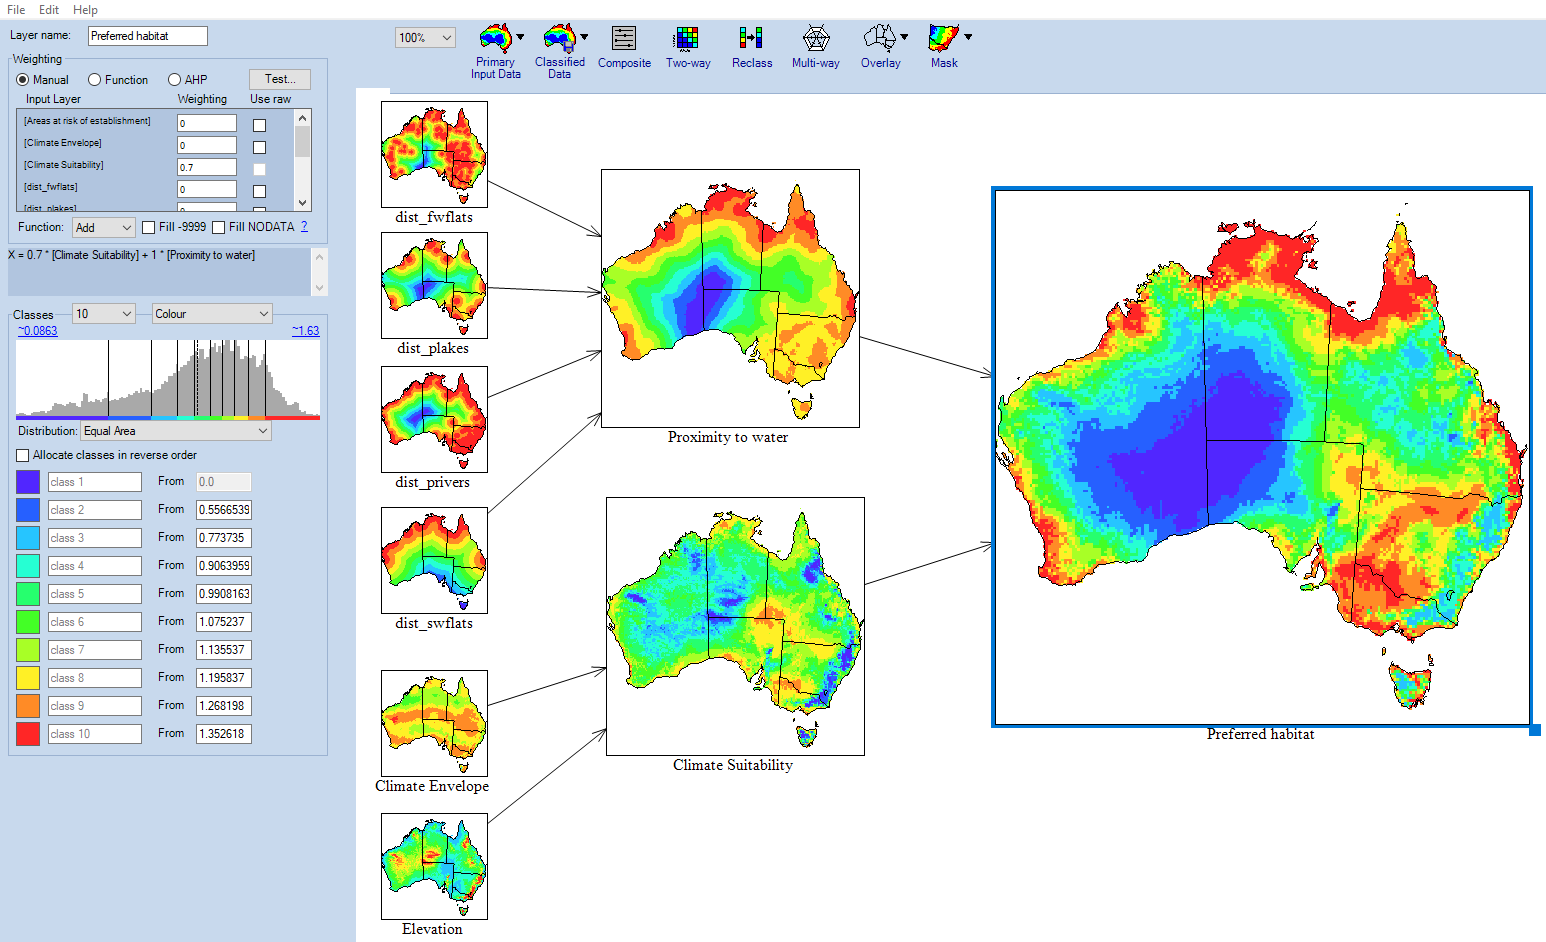Open dropdown arrow next to Primary Input Data
The height and width of the screenshot is (942, 1546).
(x=520, y=37)
